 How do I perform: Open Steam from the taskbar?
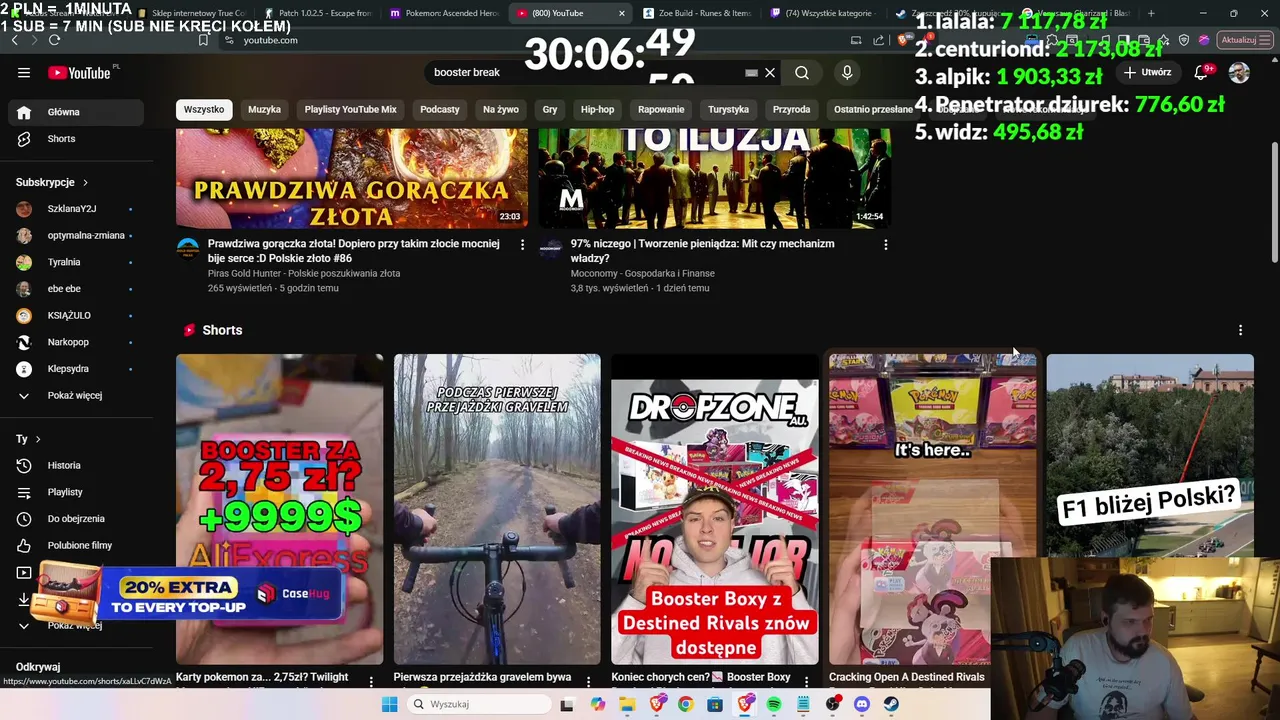pyautogui.click(x=891, y=704)
